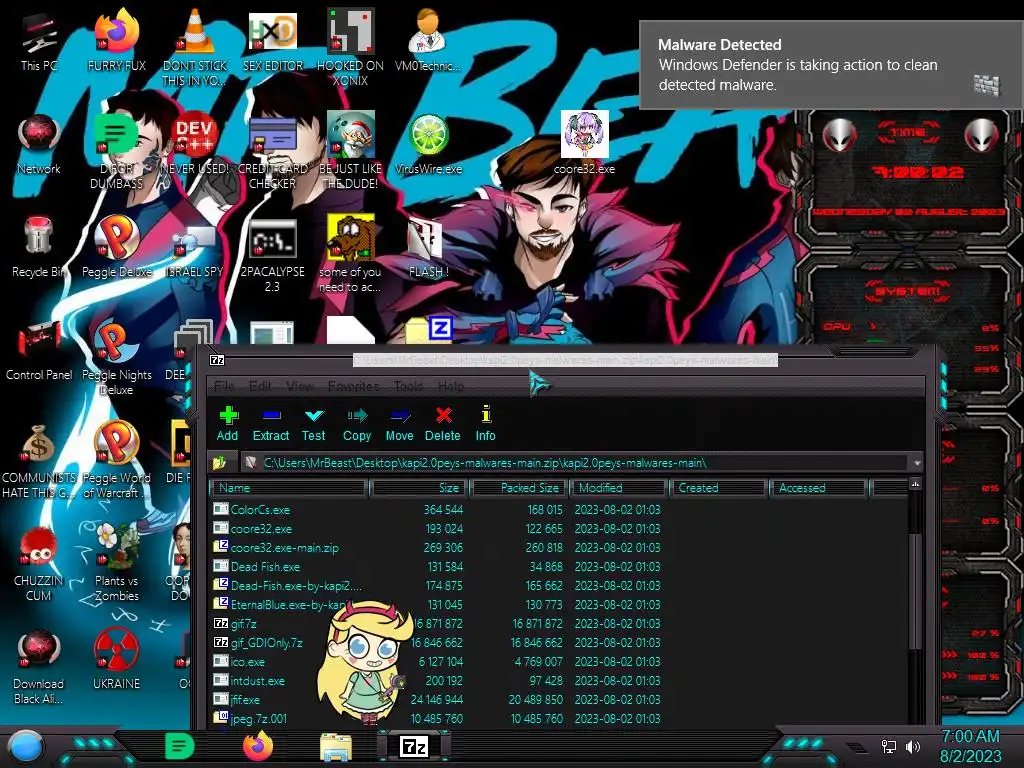Open the taskbar clock showing 7:00 AM
The image size is (1024, 768).
point(970,746)
